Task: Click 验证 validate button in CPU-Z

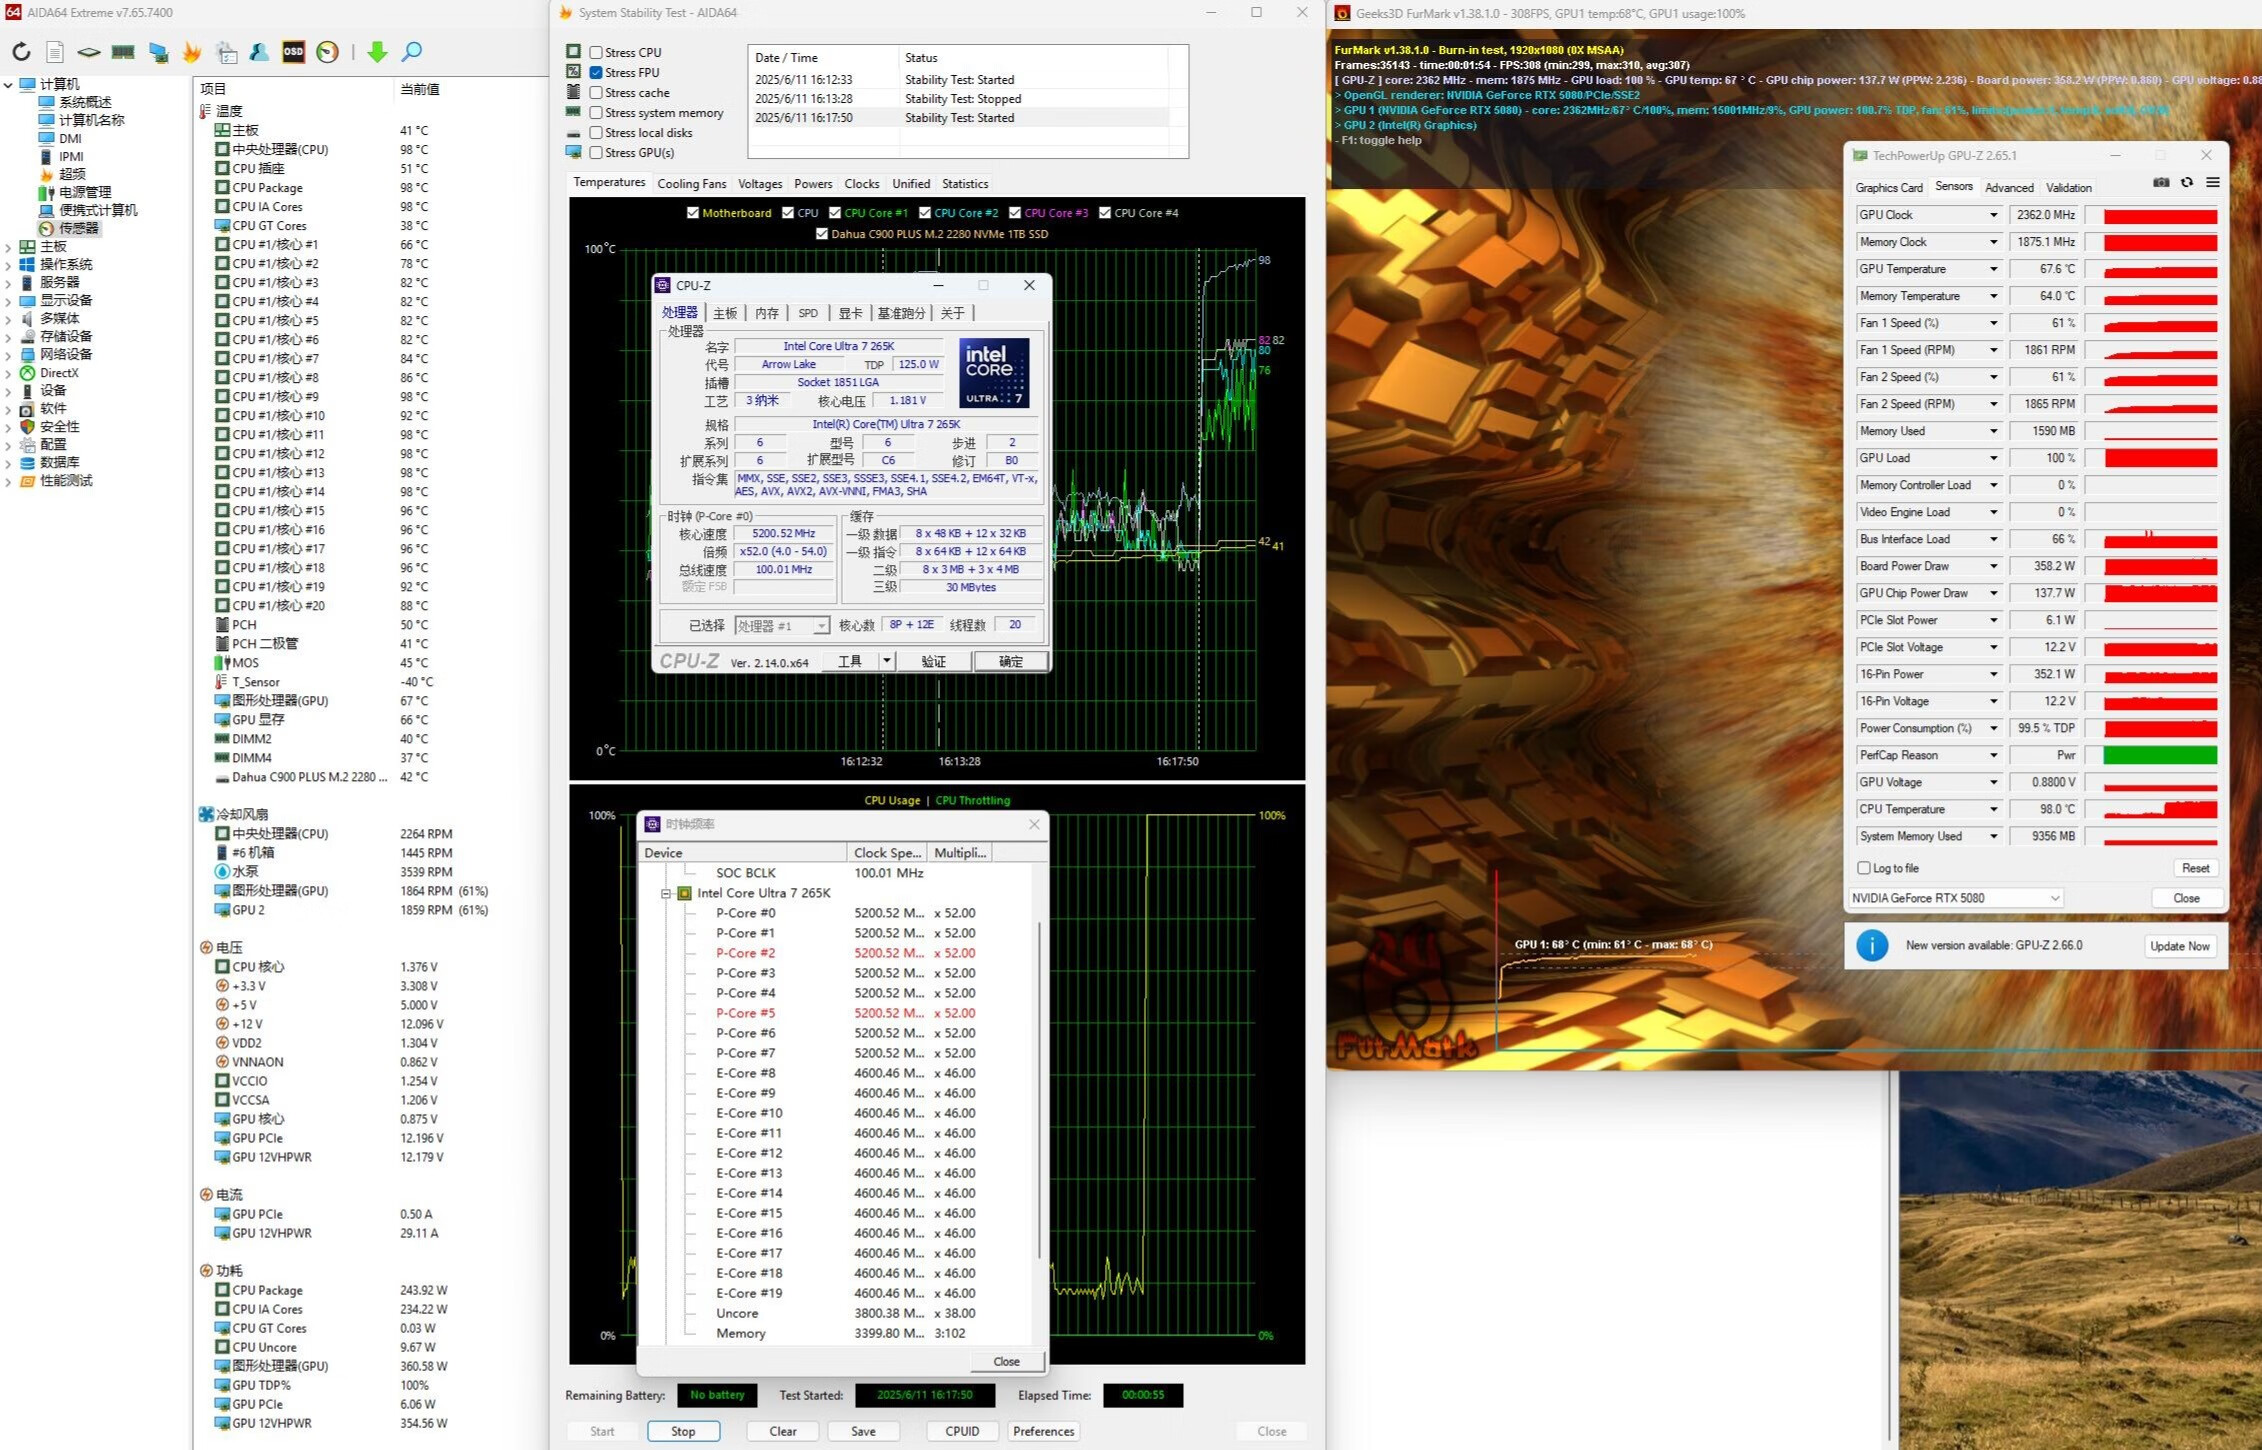Action: 933,661
